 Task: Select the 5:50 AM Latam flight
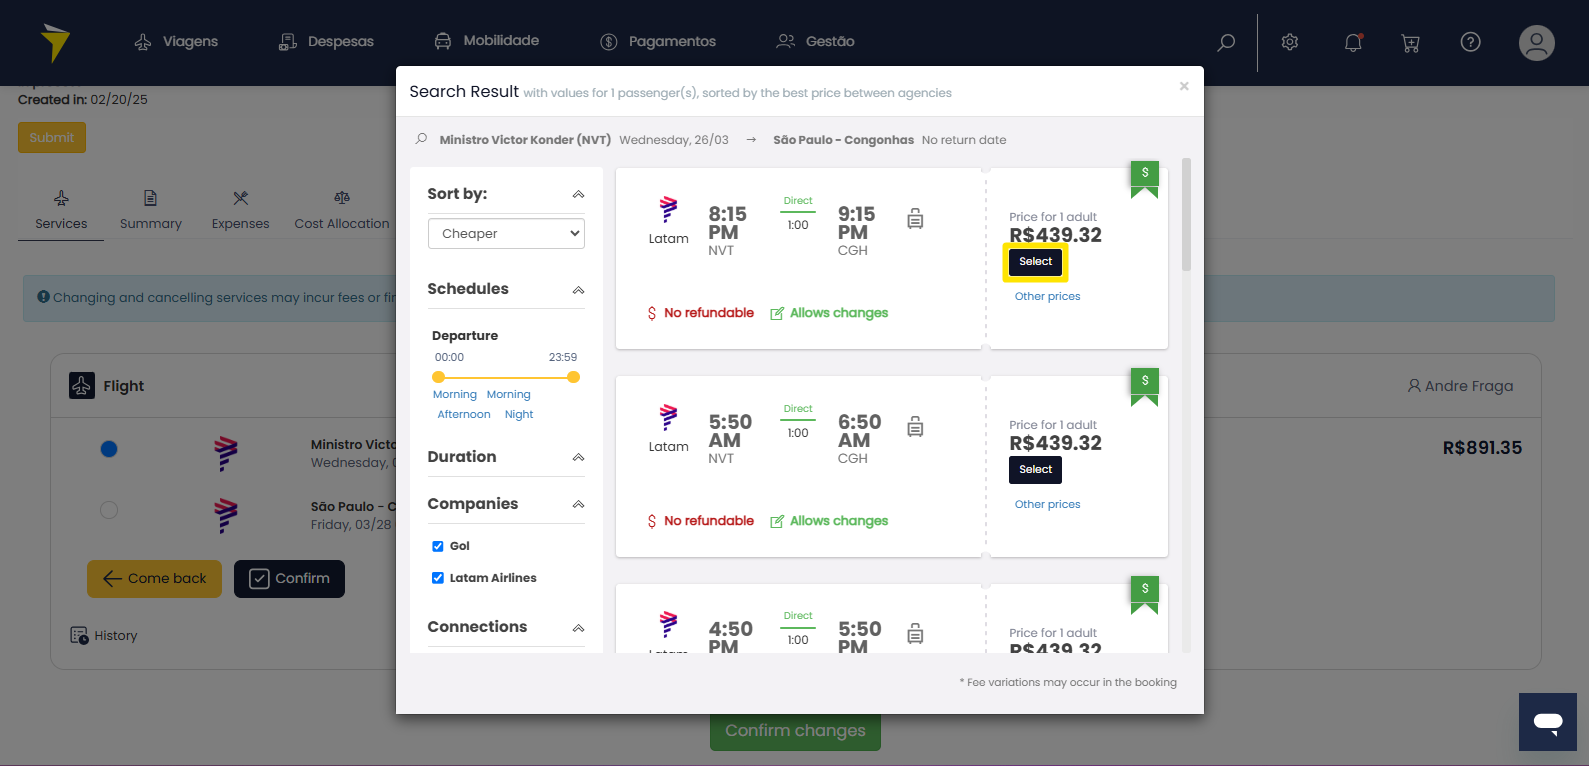1035,470
